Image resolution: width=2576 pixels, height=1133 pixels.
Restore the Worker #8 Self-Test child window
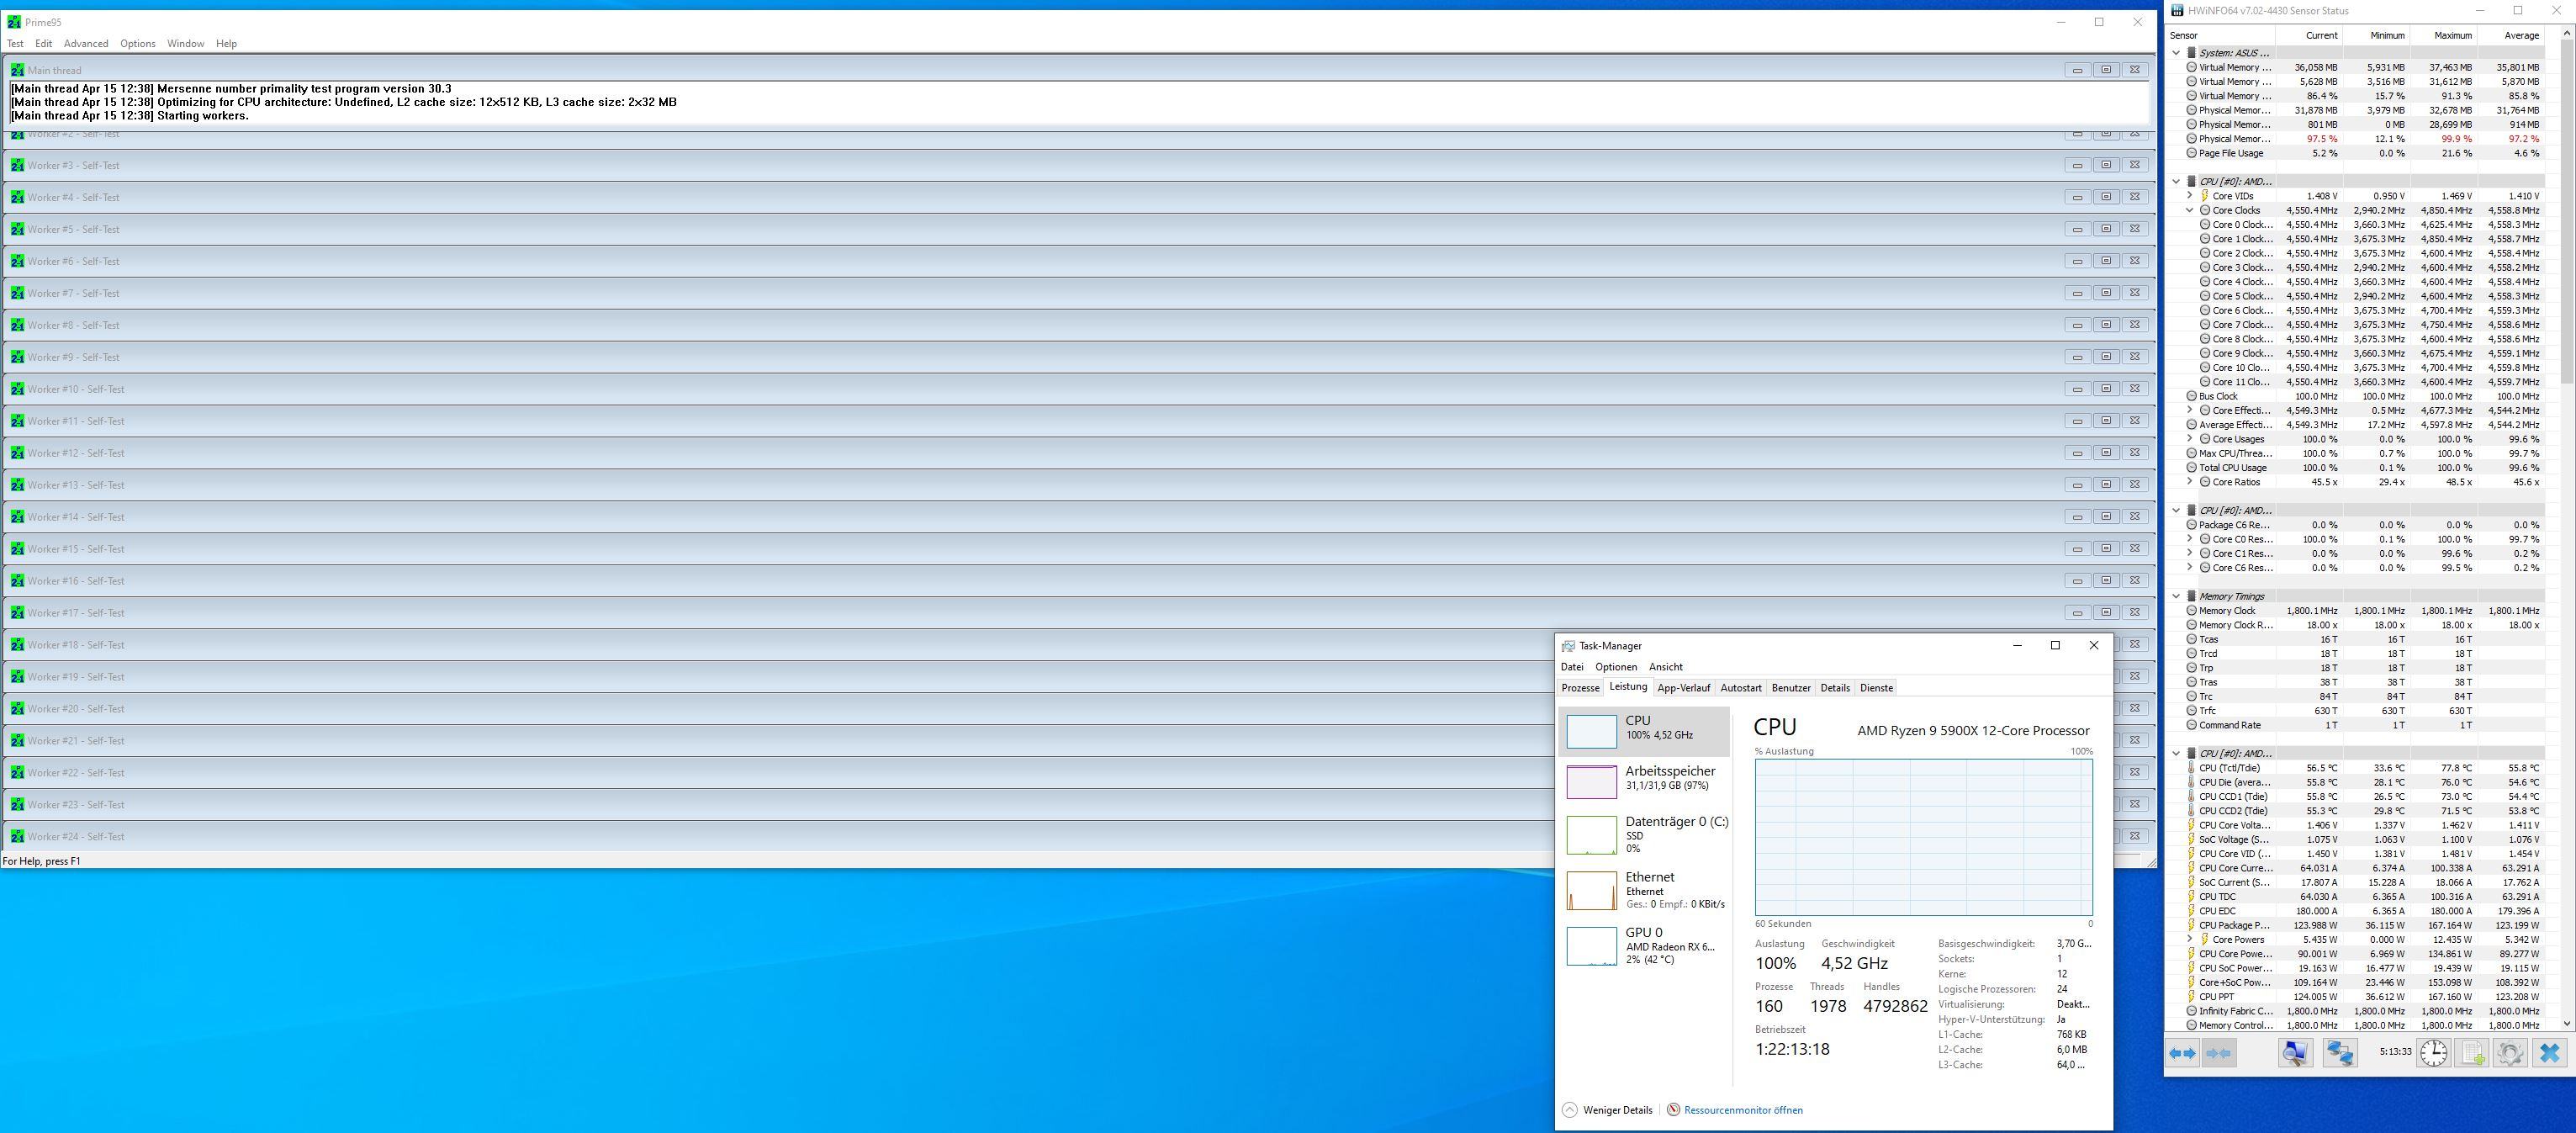(x=2105, y=325)
